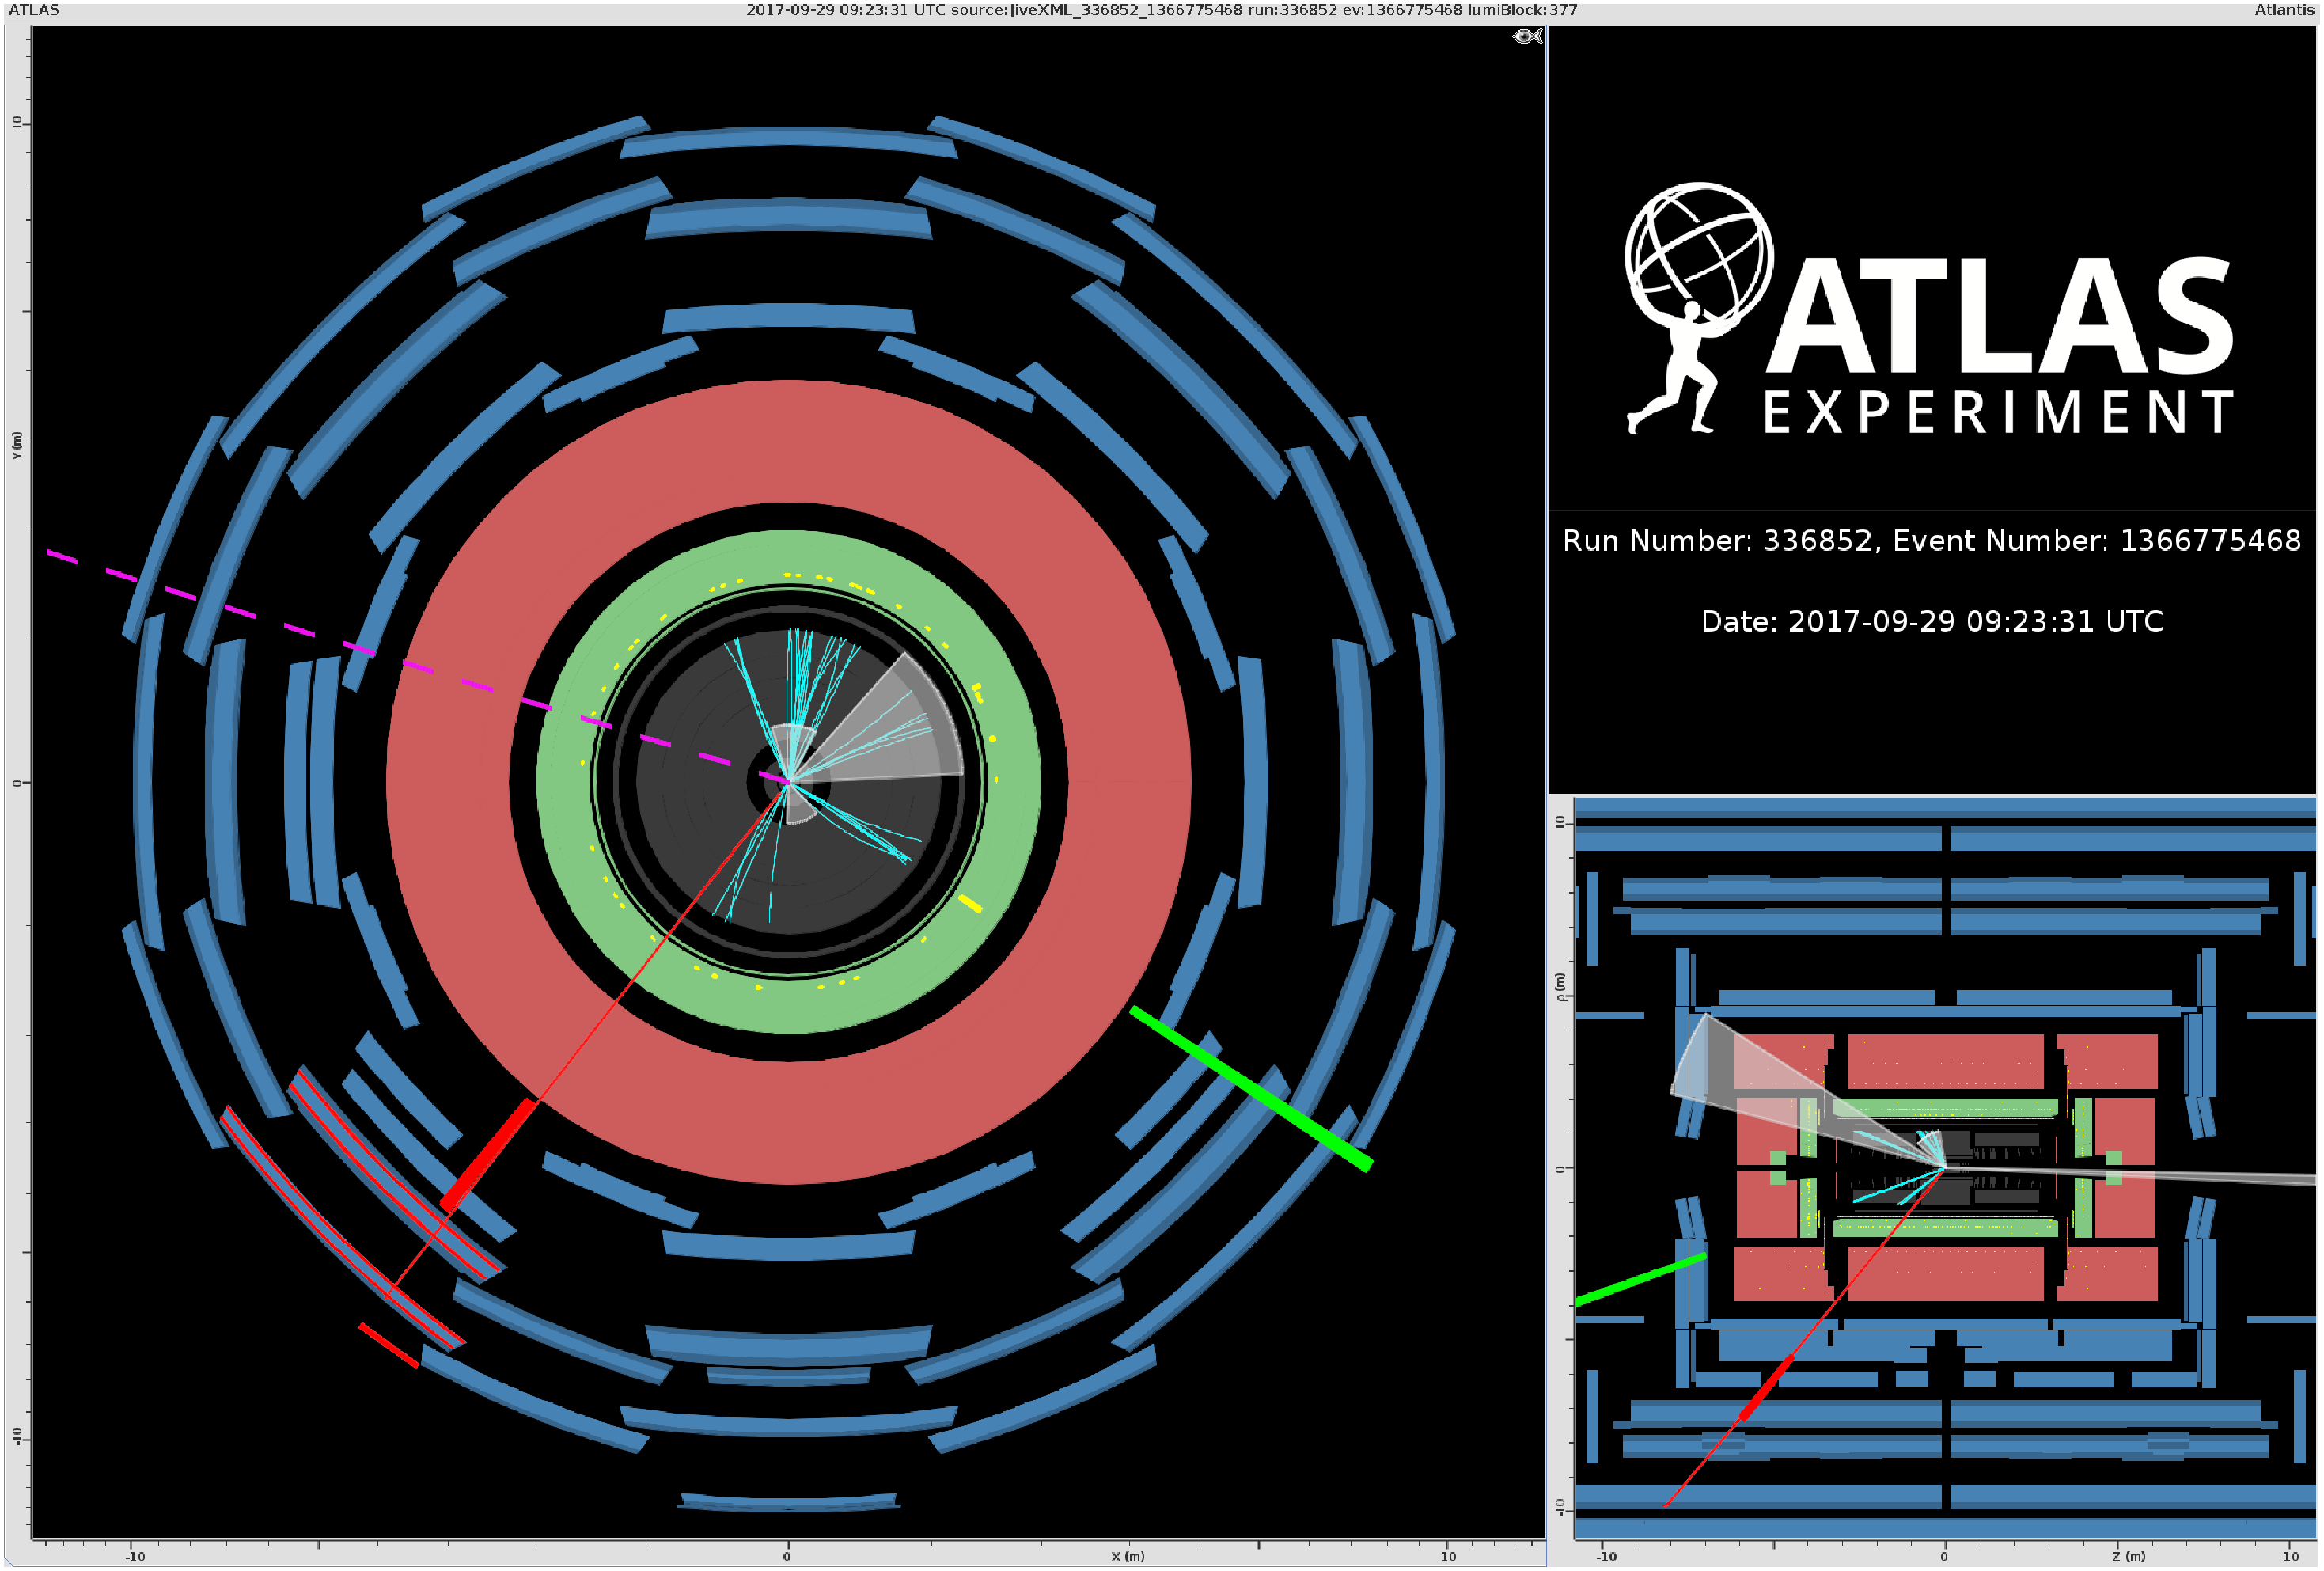Viewport: 2324px width, 1571px height.
Task: Click the 'Event Number: 1366775468' text
Action: (2097, 541)
